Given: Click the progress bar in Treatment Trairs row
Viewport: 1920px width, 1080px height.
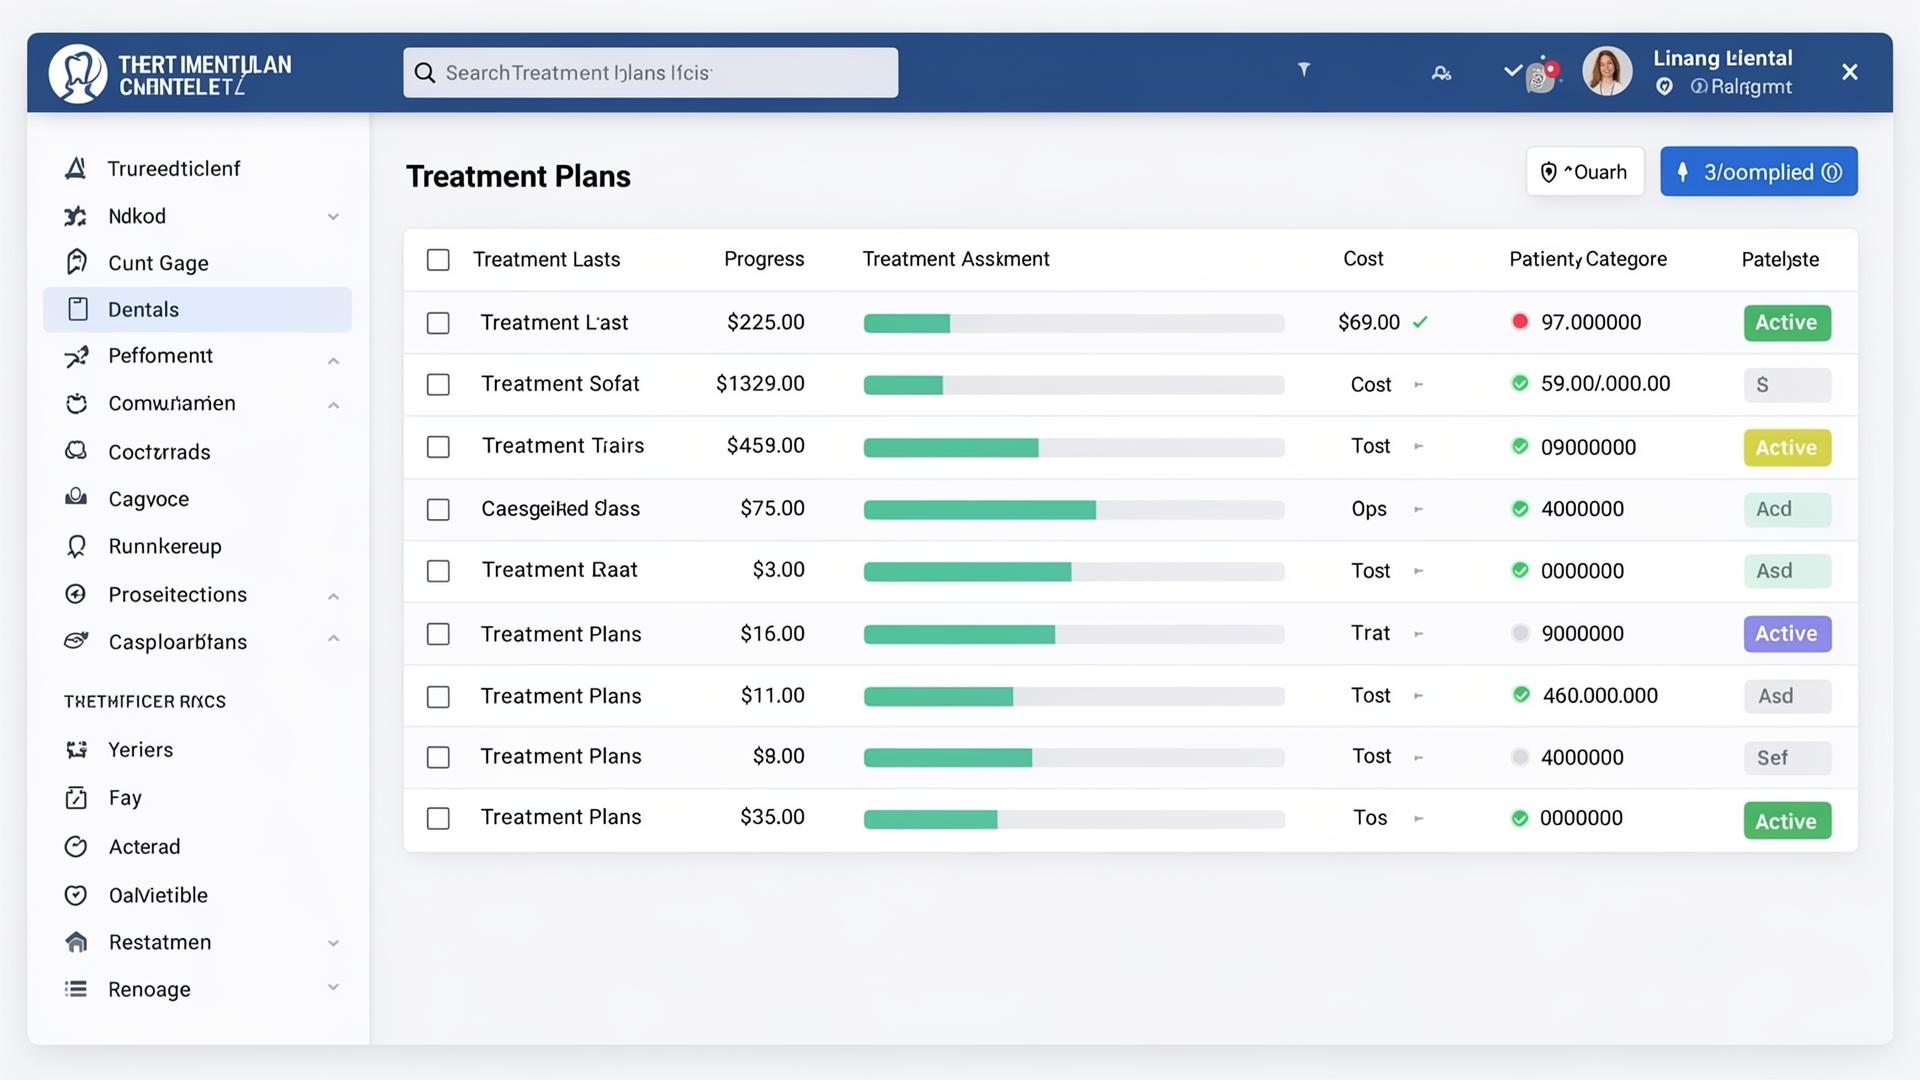Looking at the screenshot, I should point(1074,448).
